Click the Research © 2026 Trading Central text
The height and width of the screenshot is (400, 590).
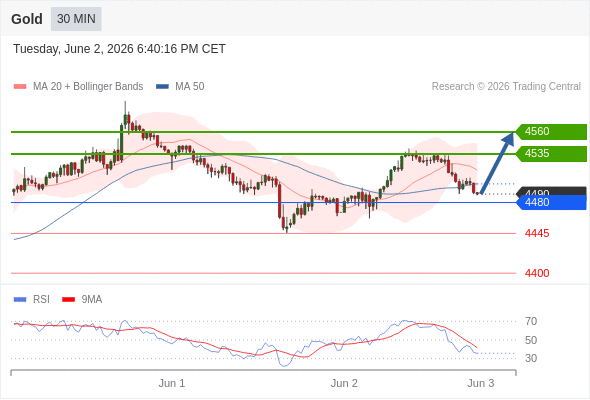506,87
